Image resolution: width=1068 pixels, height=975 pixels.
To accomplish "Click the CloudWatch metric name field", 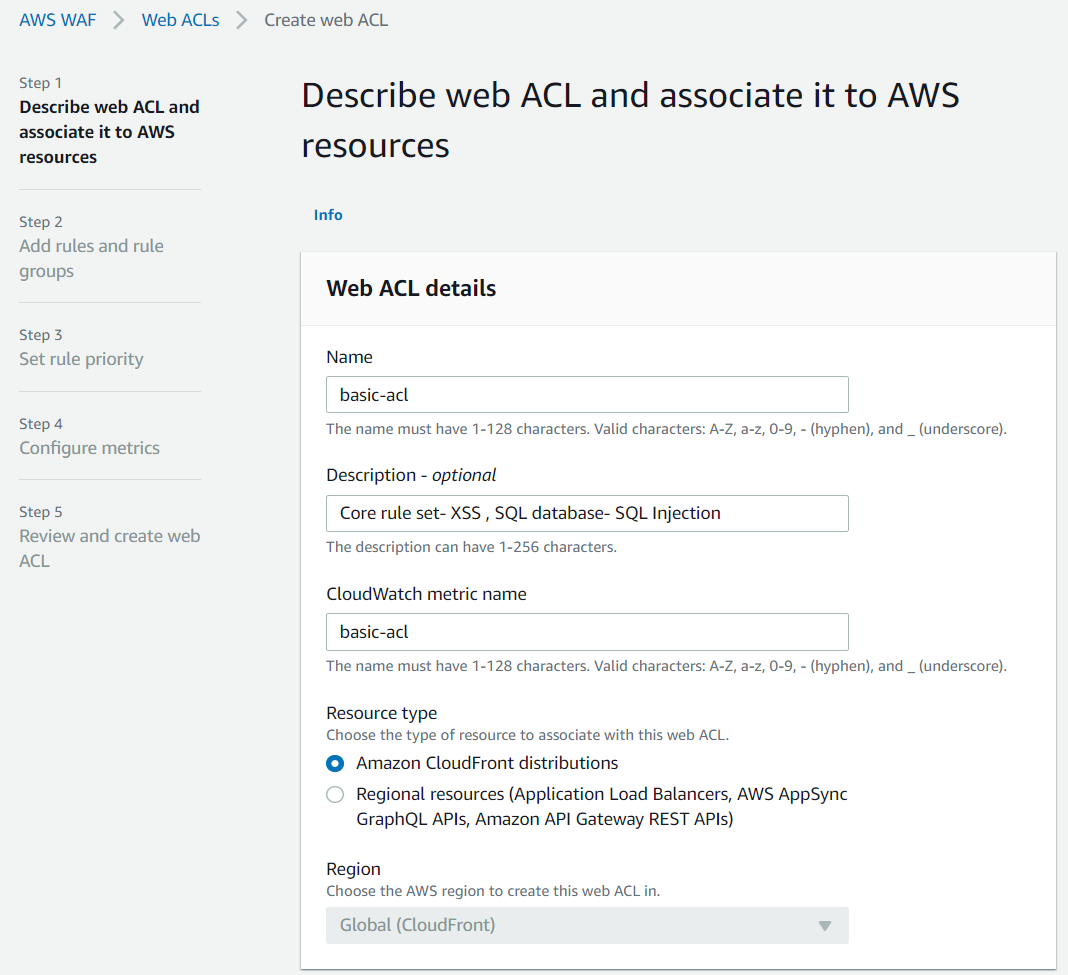I will tap(587, 632).
